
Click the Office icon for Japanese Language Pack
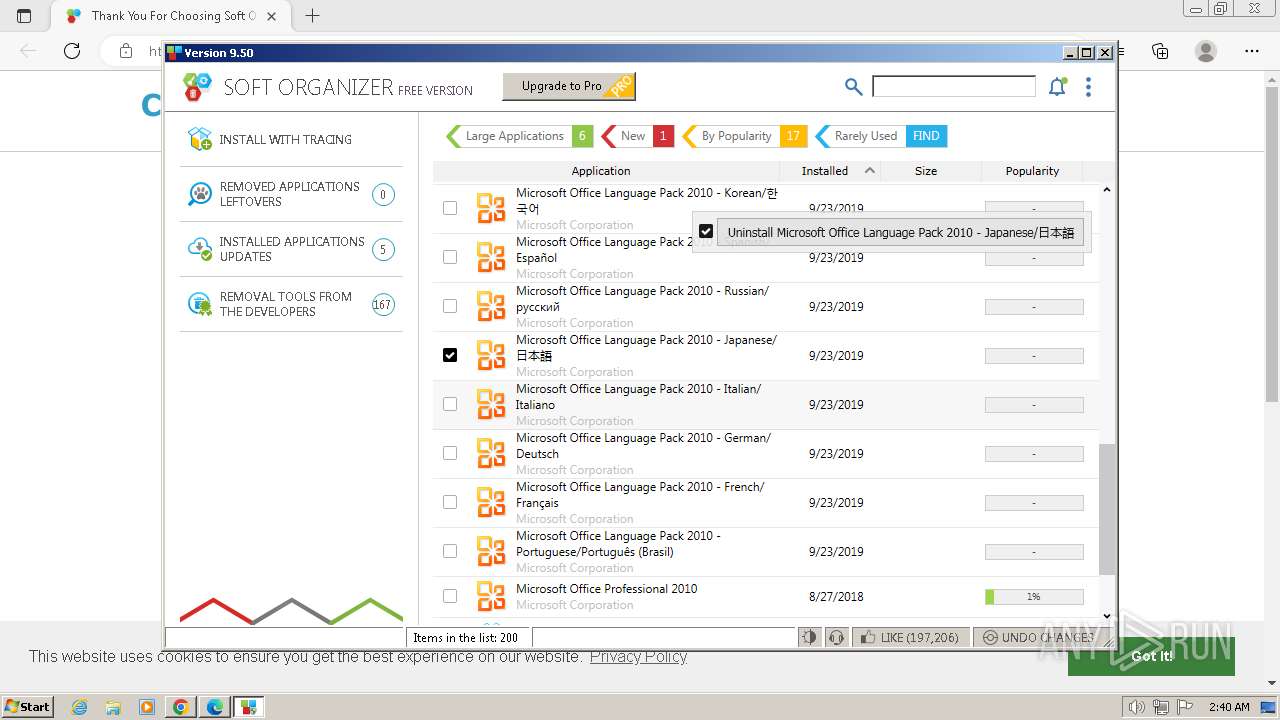491,355
